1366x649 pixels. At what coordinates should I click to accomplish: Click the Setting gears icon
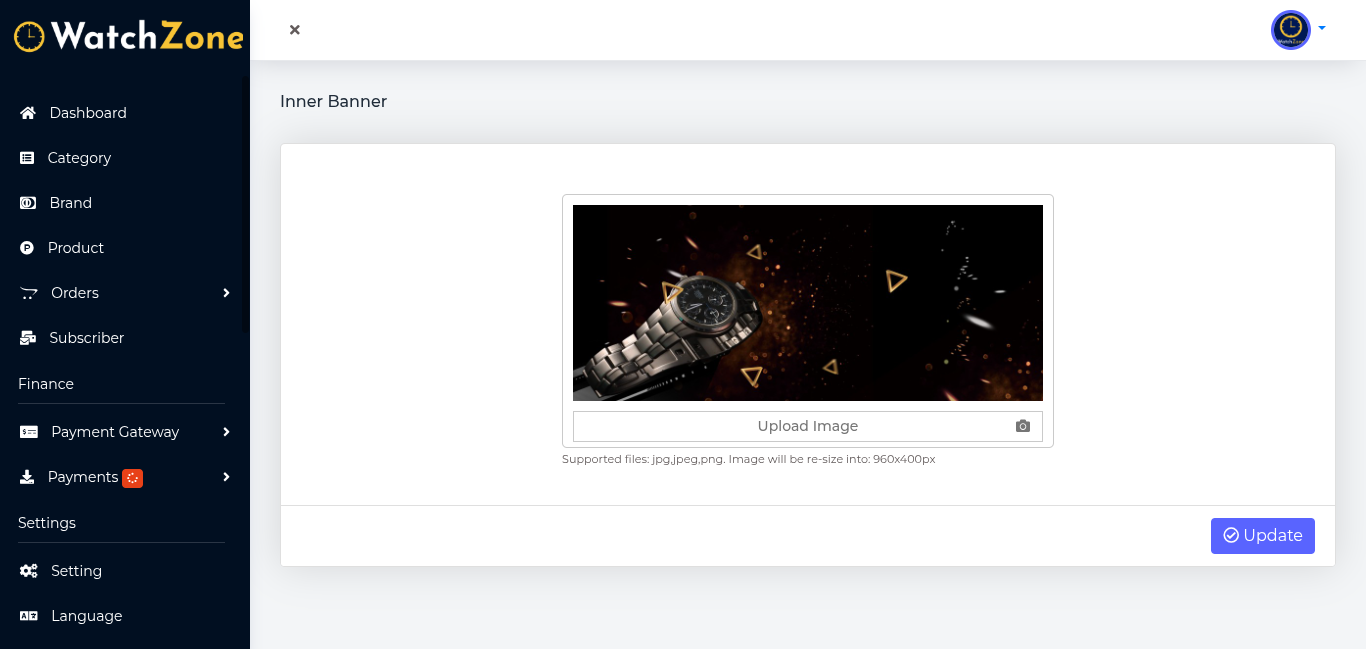click(29, 571)
